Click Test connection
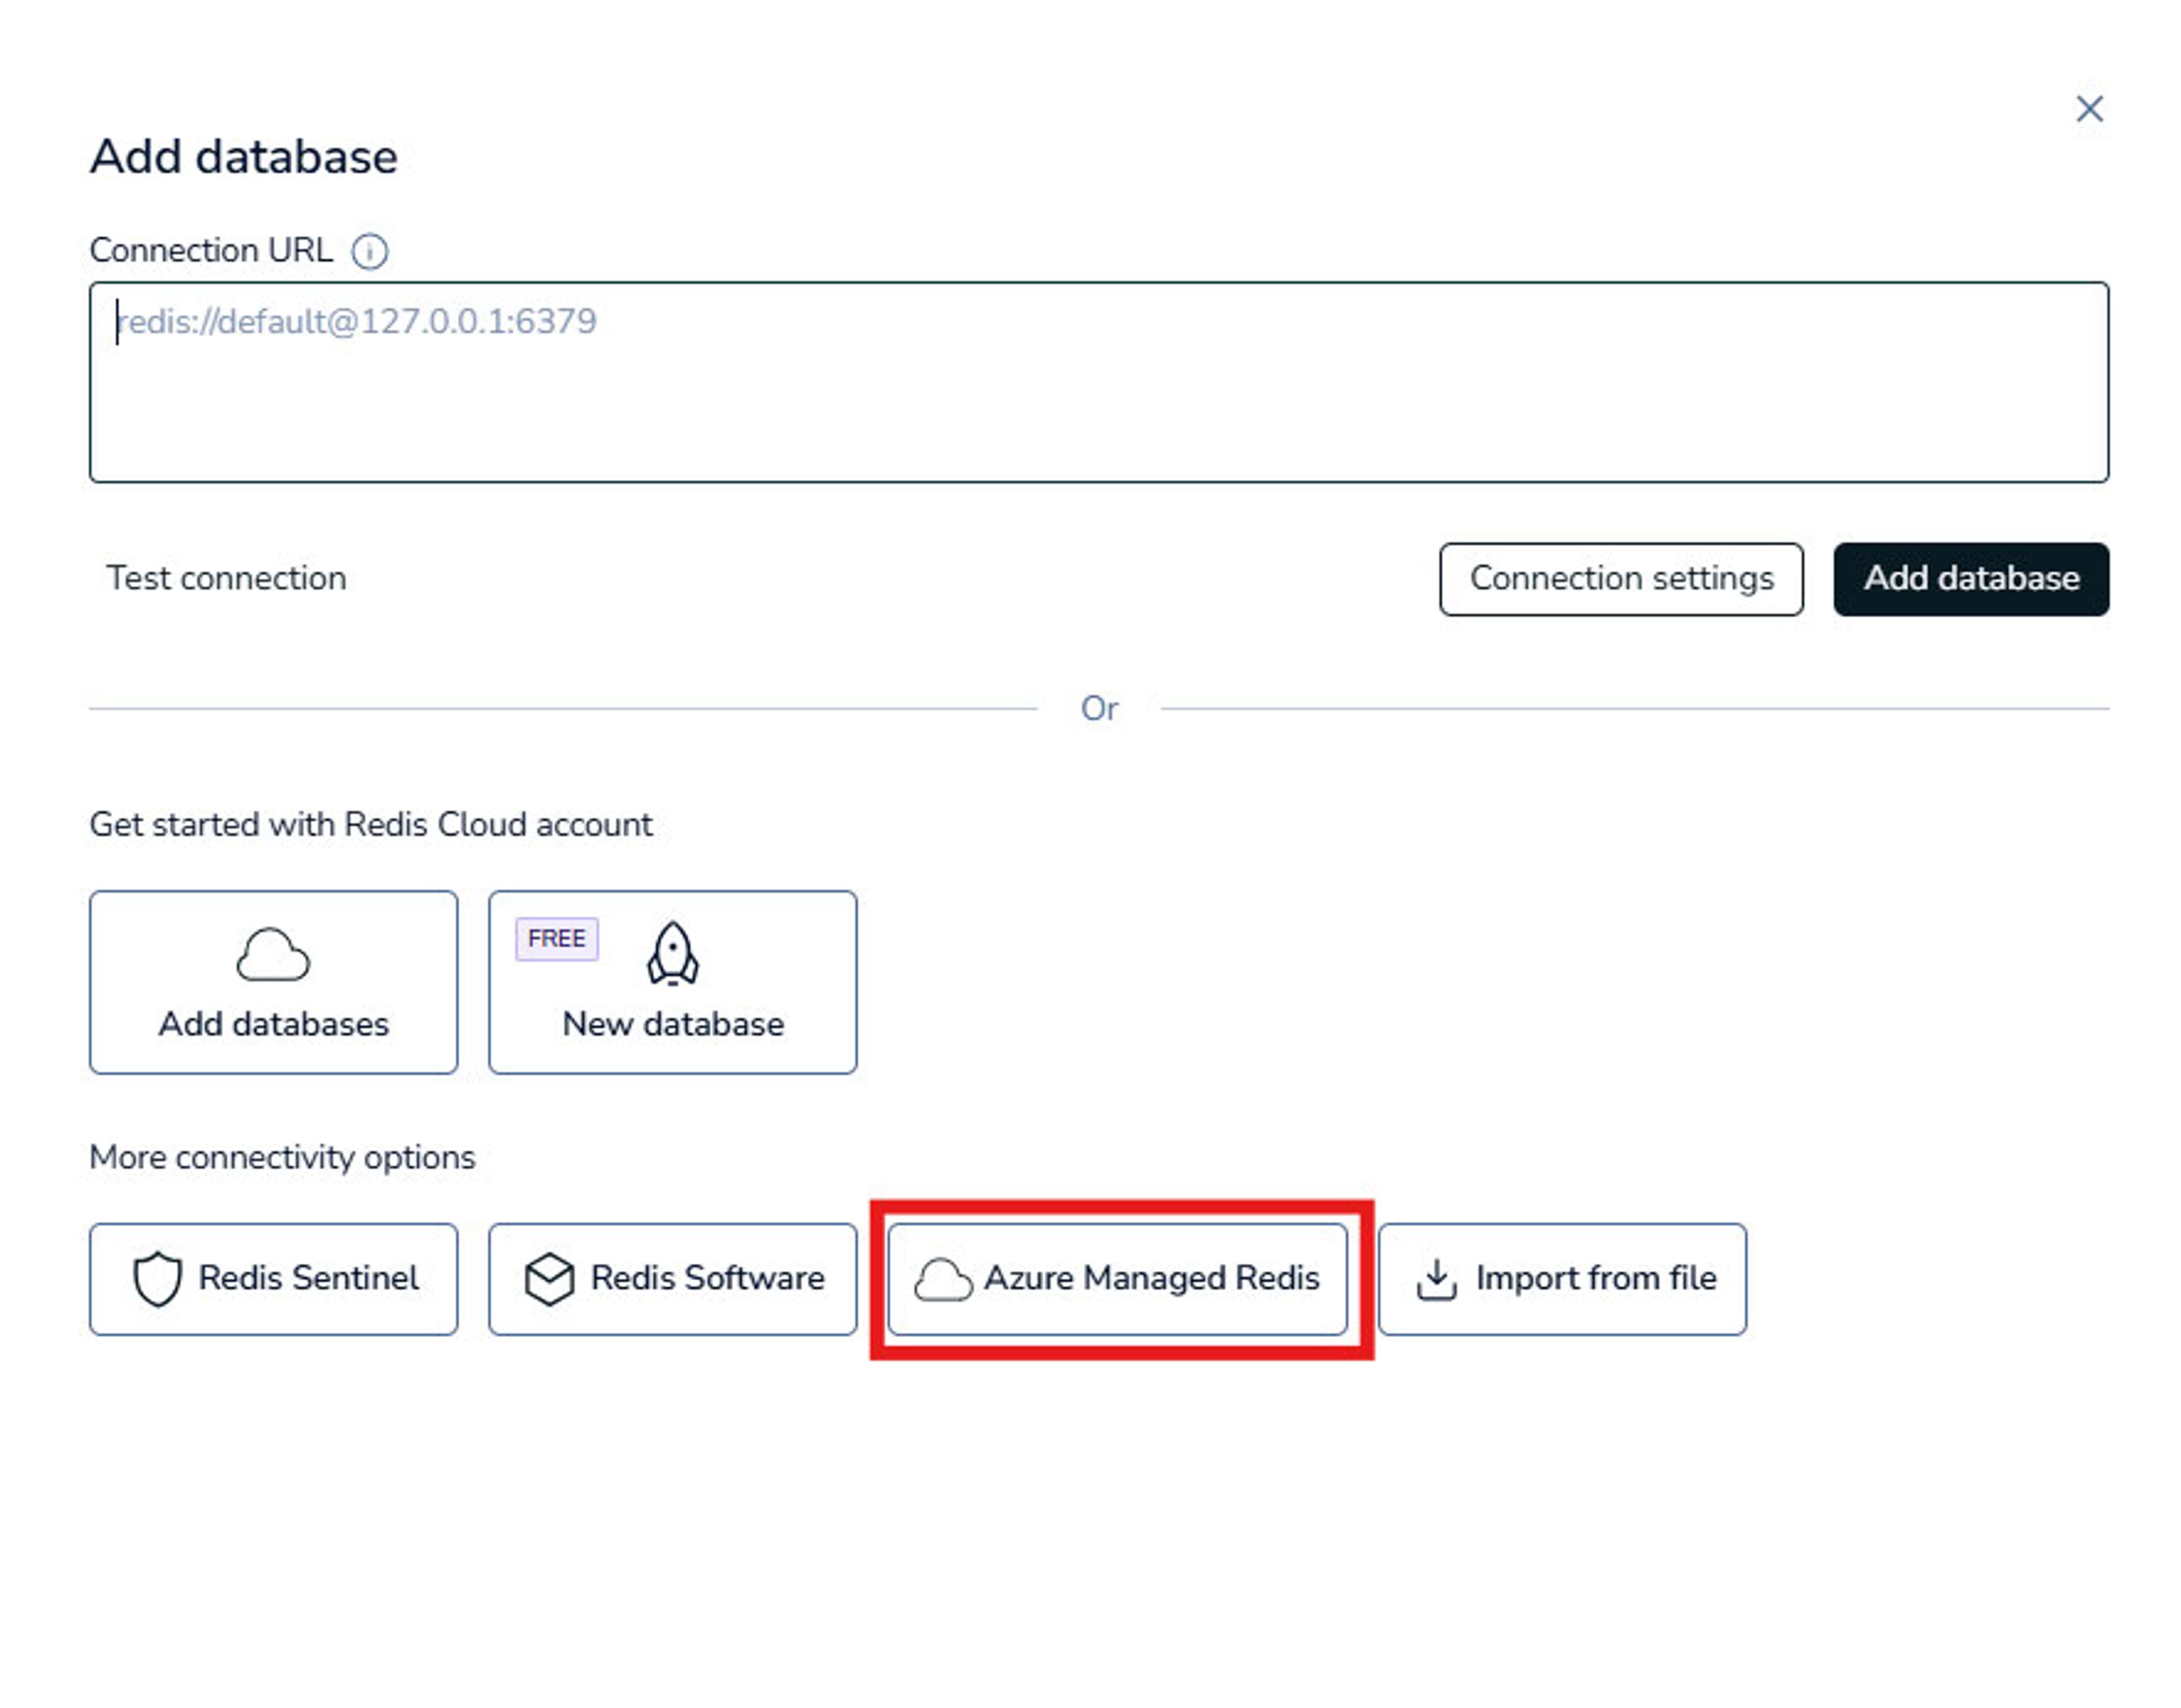 [227, 578]
